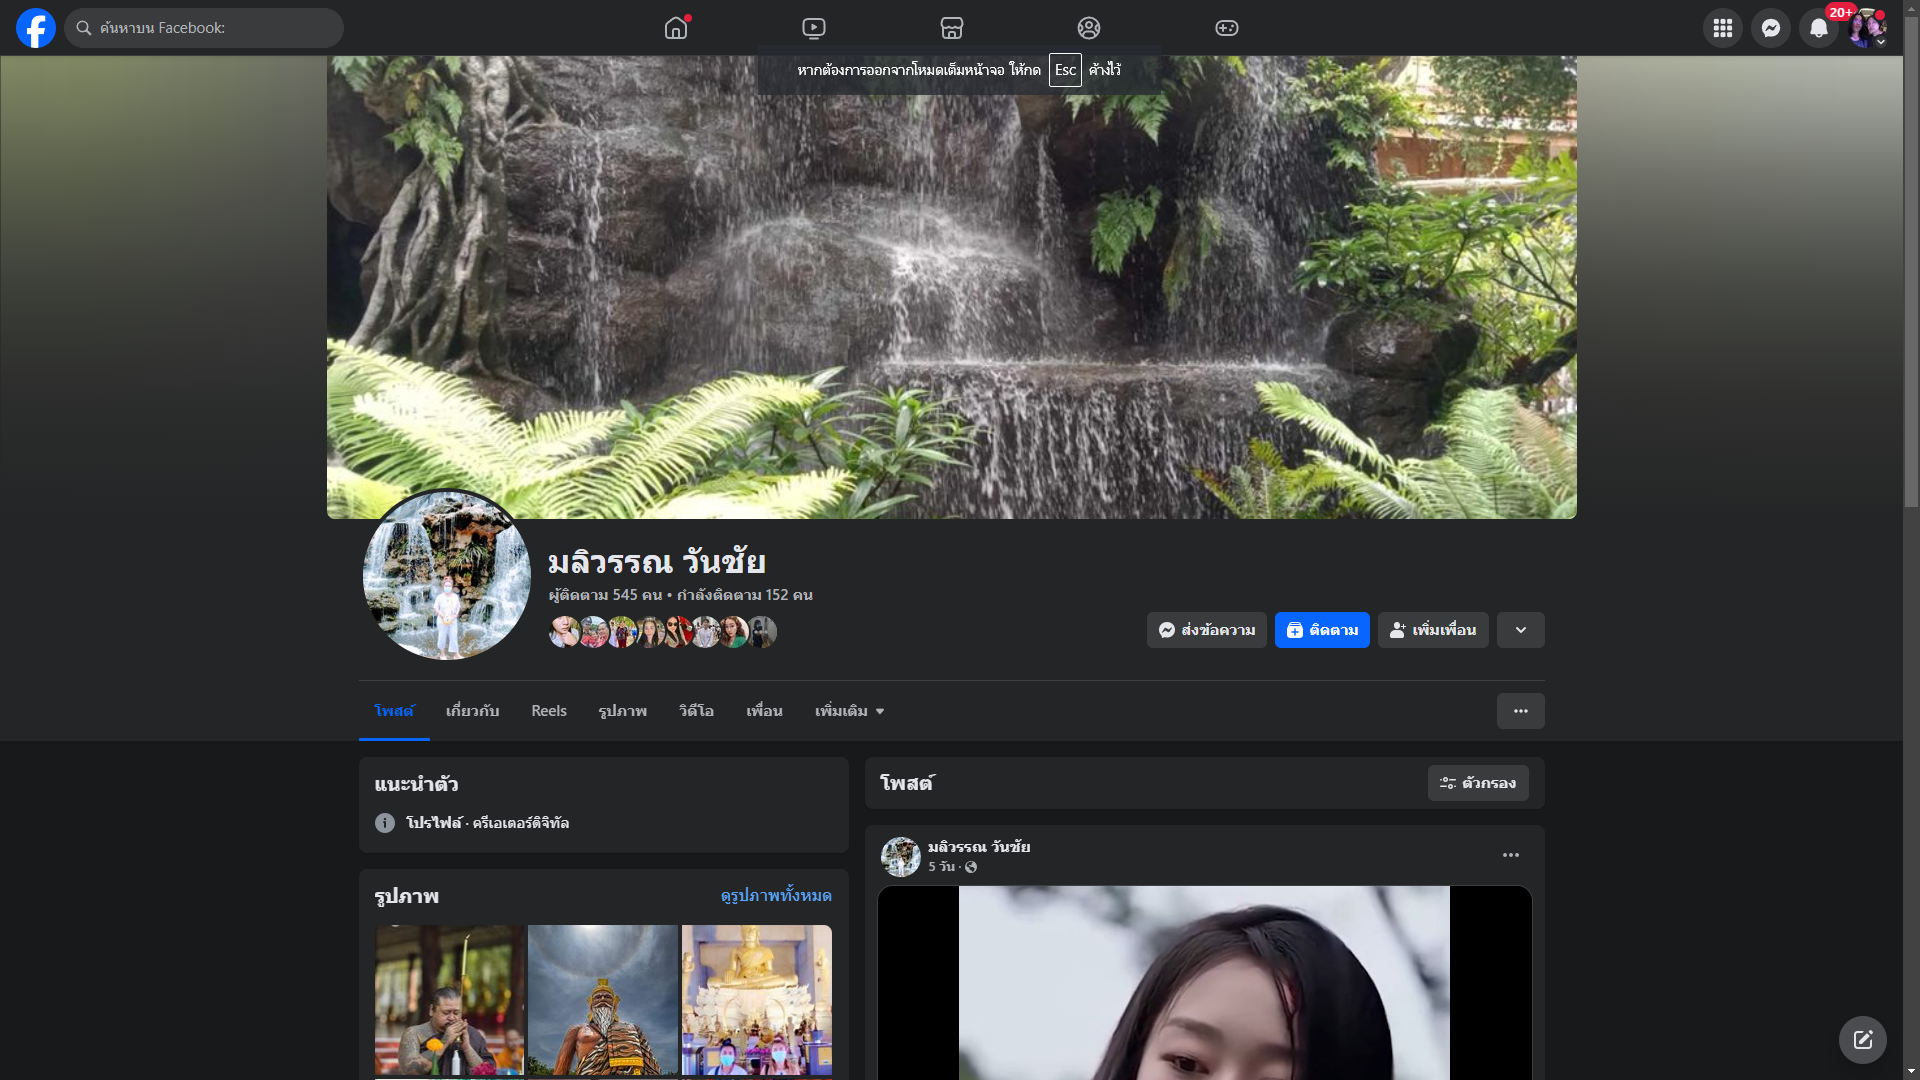This screenshot has width=1920, height=1080.
Task: Open the ตัวกรอง posts filter button
Action: click(1477, 783)
